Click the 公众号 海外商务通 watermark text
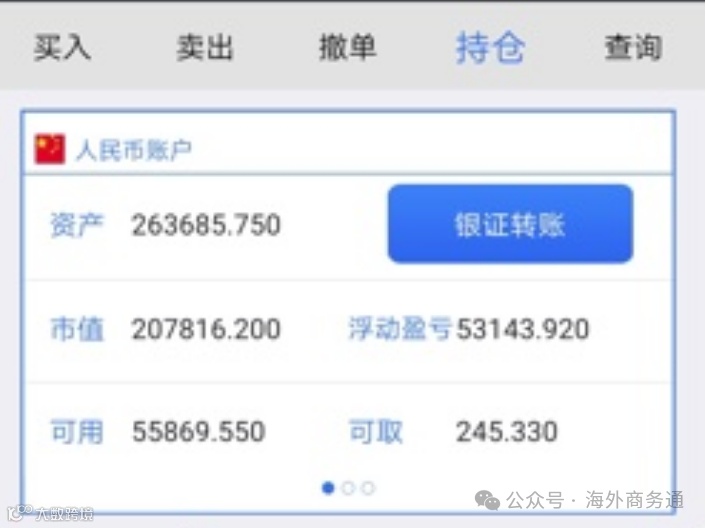706x528 pixels. [x=595, y=501]
